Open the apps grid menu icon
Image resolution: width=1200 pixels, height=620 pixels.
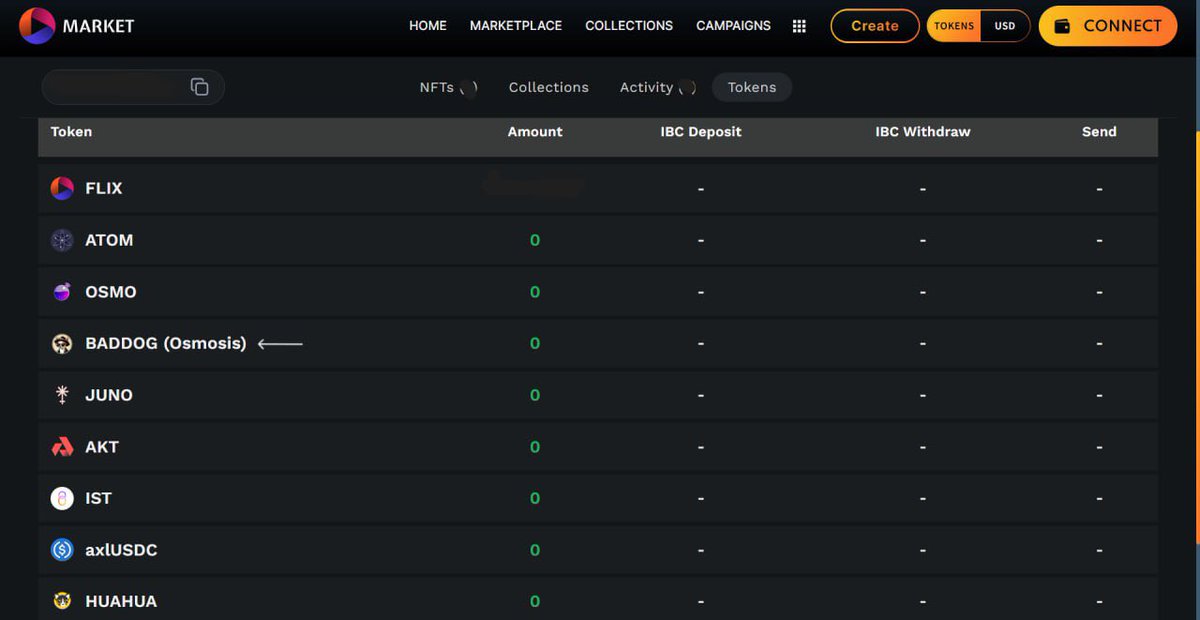pos(799,26)
